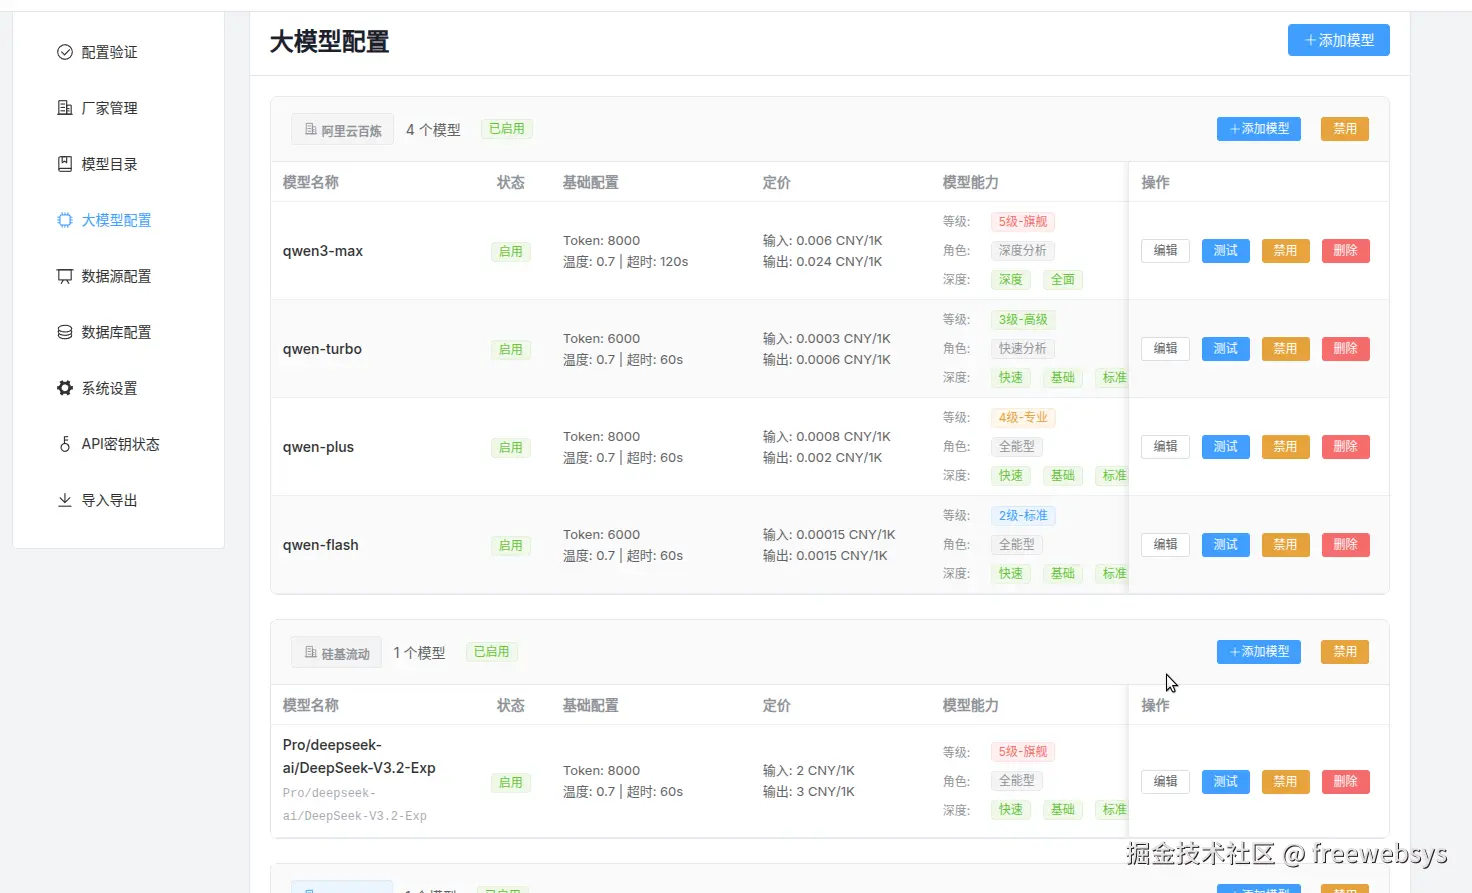The image size is (1472, 893).
Task: Disable the qwen-flash model
Action: pos(1285,545)
